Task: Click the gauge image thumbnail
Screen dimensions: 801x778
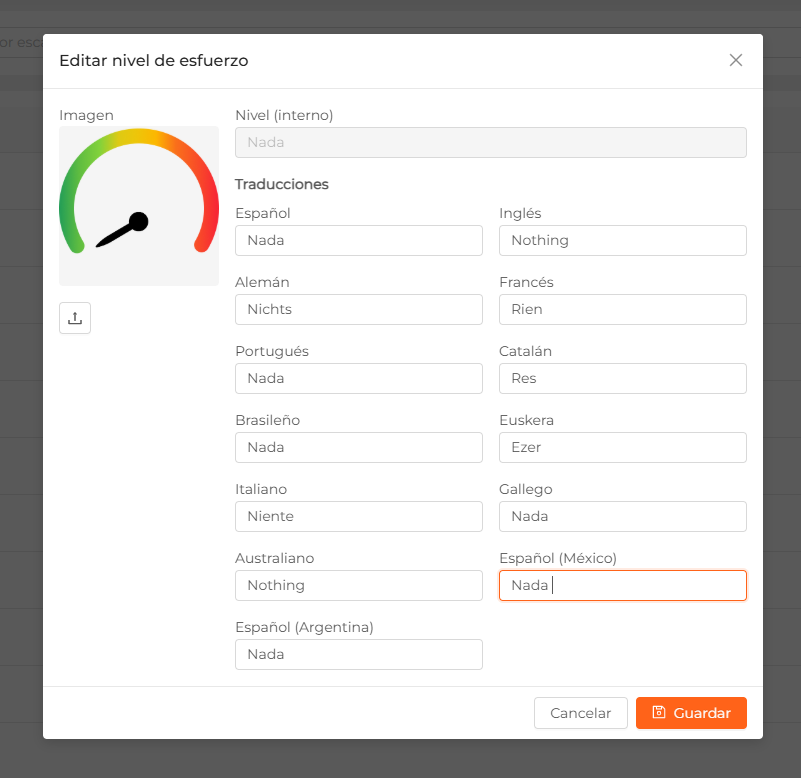Action: (139, 206)
